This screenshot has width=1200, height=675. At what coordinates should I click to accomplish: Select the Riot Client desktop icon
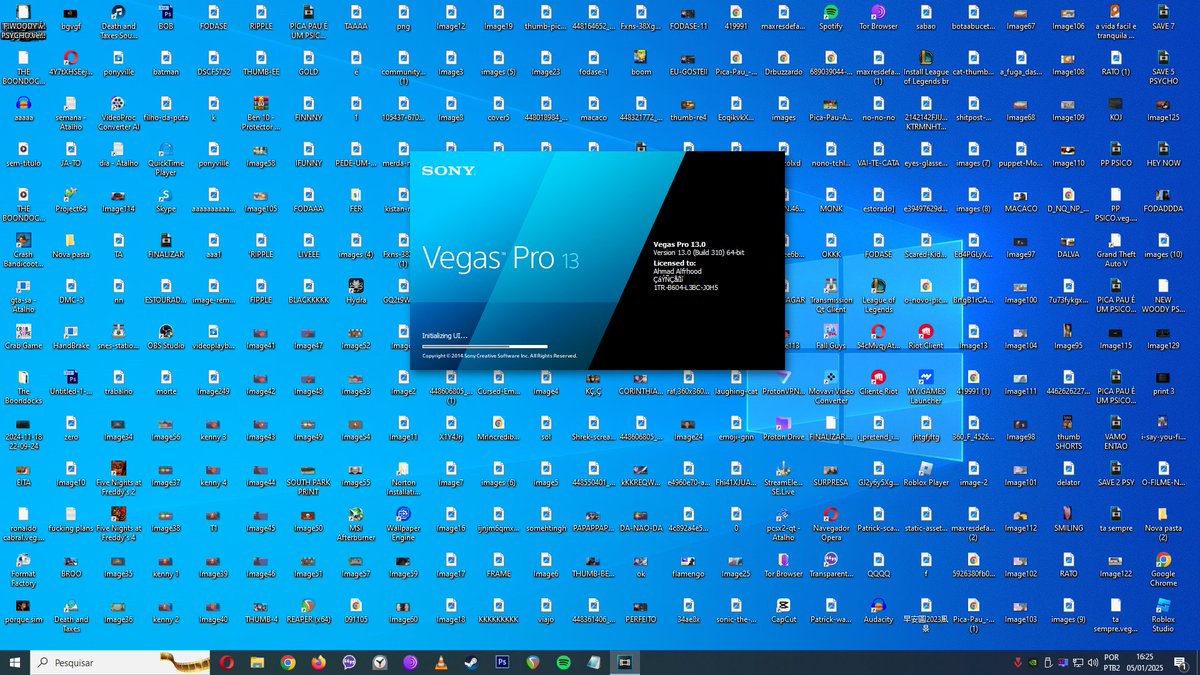(926, 337)
